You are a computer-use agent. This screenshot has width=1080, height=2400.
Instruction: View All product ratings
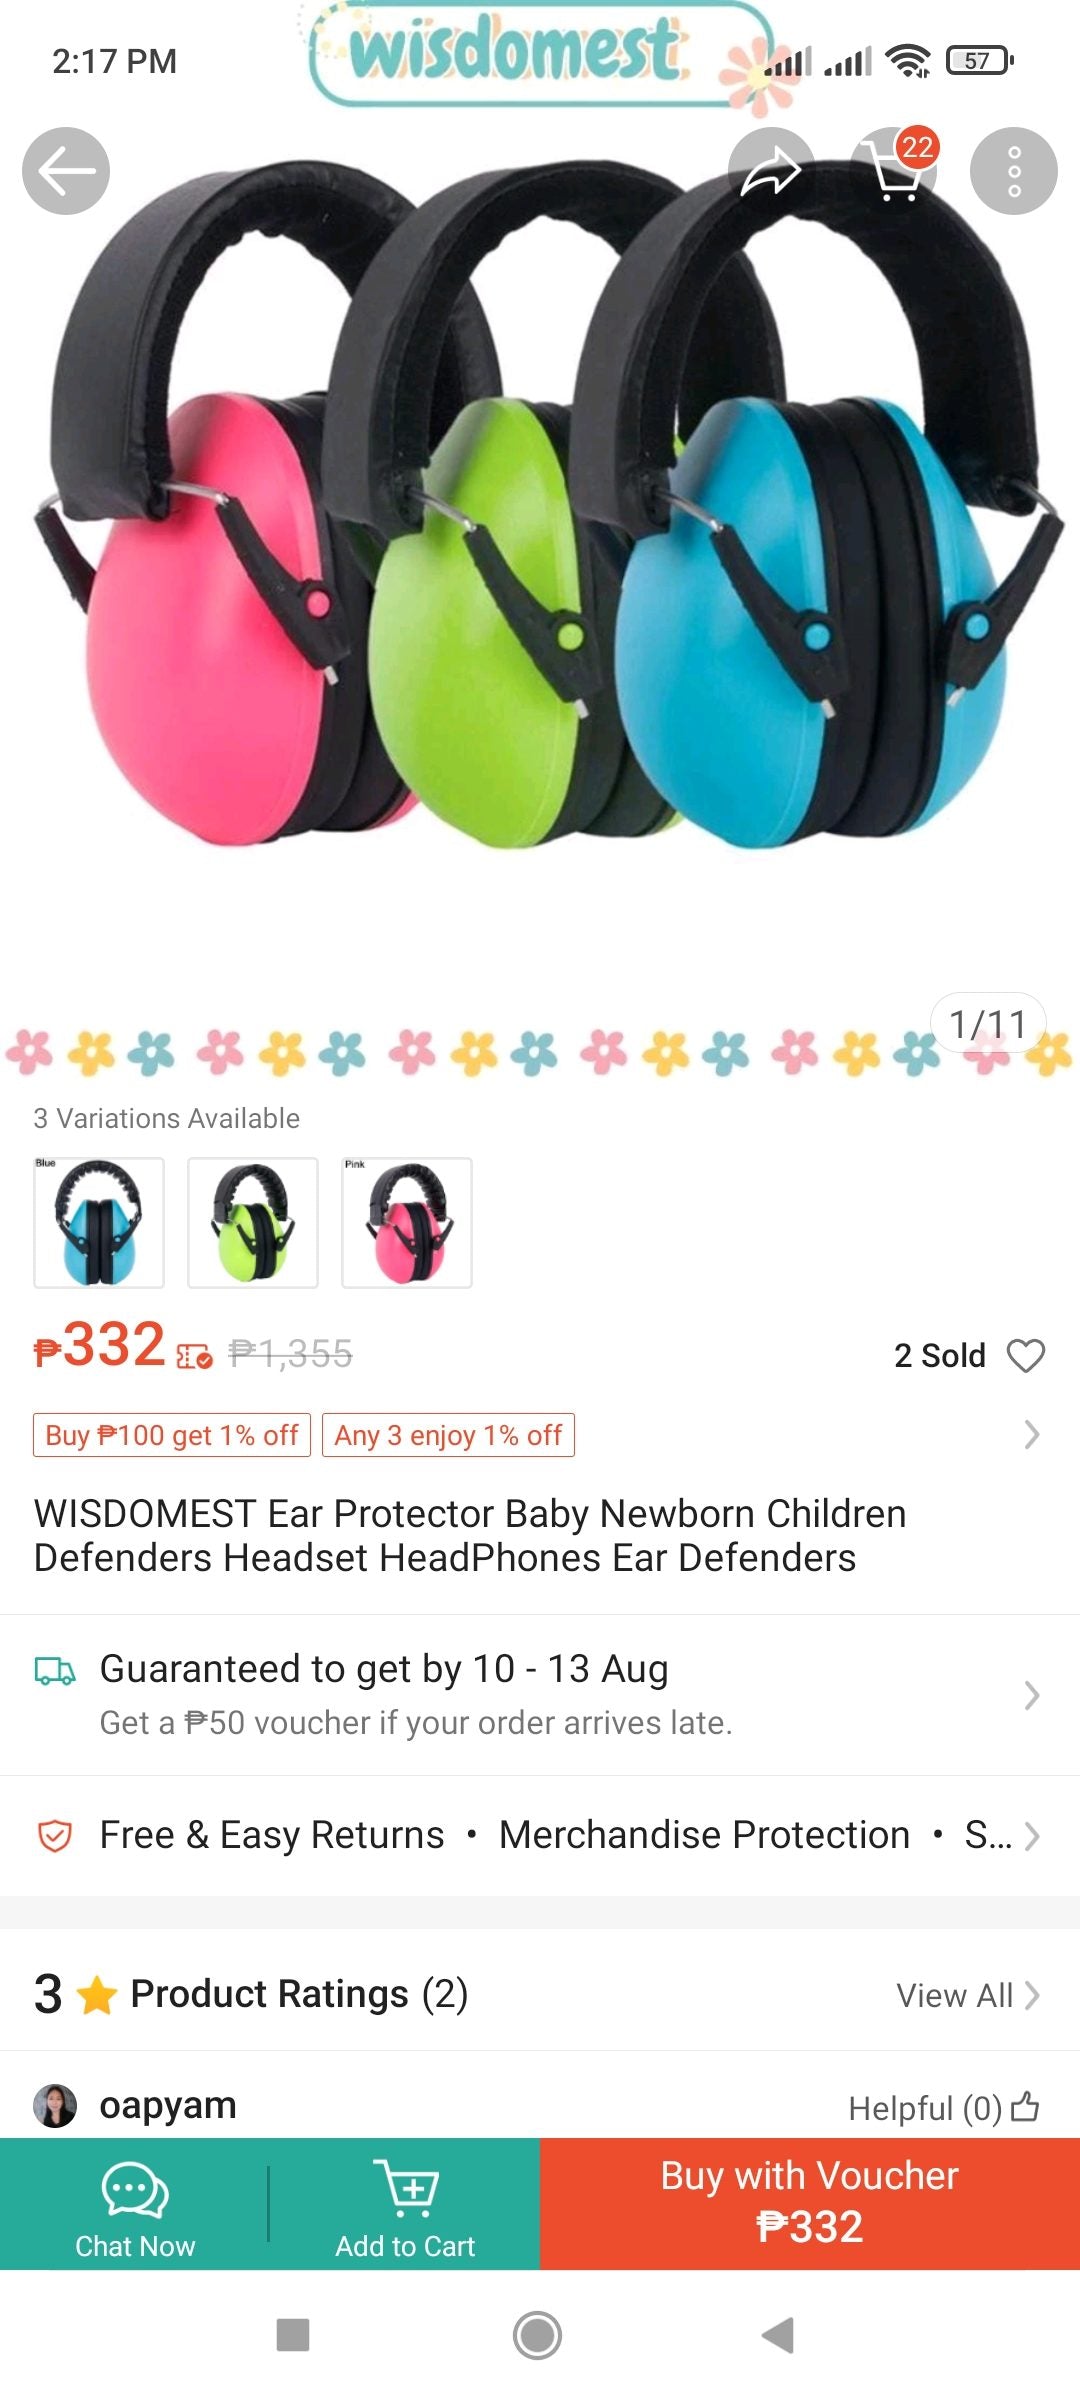pyautogui.click(x=968, y=1995)
